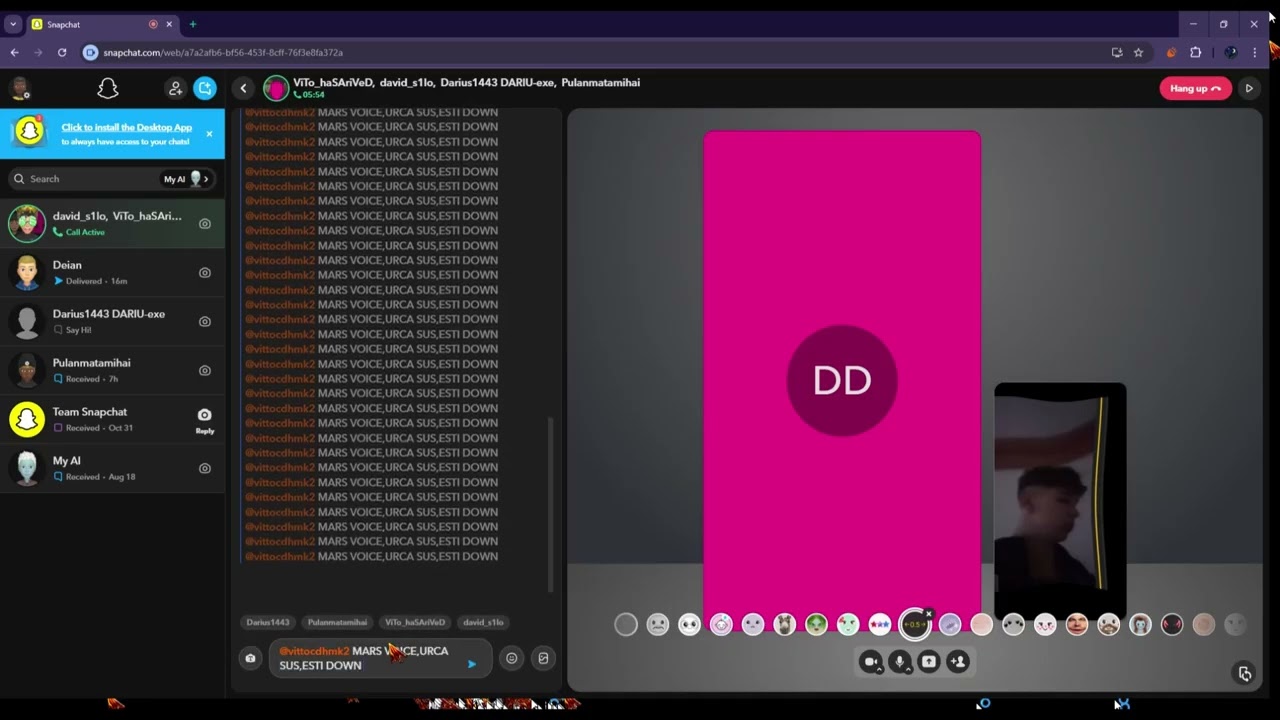The width and height of the screenshot is (1280, 720).
Task: Snap camera icon on Darius1443 DARIU-exe row
Action: pos(205,322)
